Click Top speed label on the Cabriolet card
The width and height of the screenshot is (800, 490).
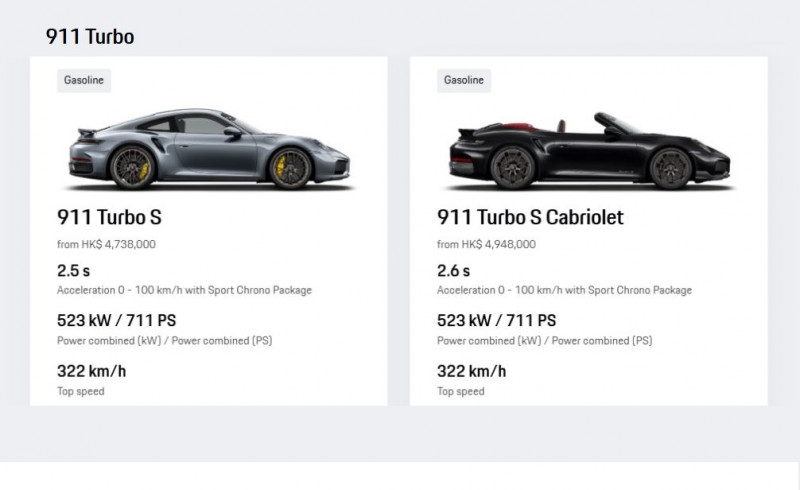coord(460,391)
